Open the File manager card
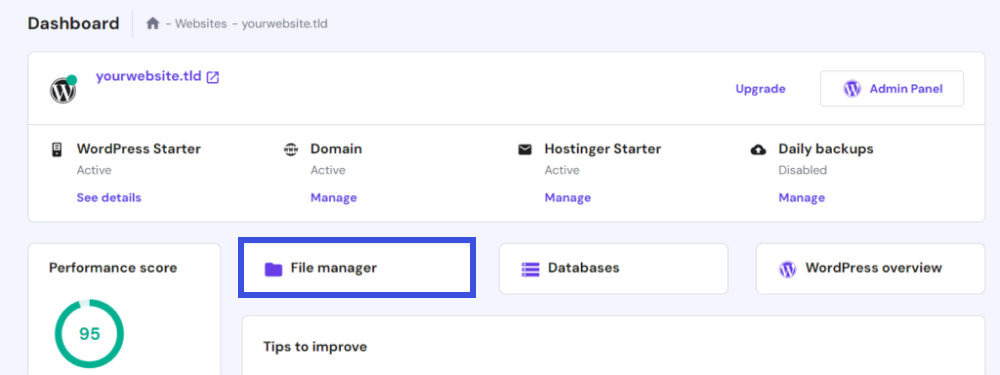The width and height of the screenshot is (1000, 375). 357,268
